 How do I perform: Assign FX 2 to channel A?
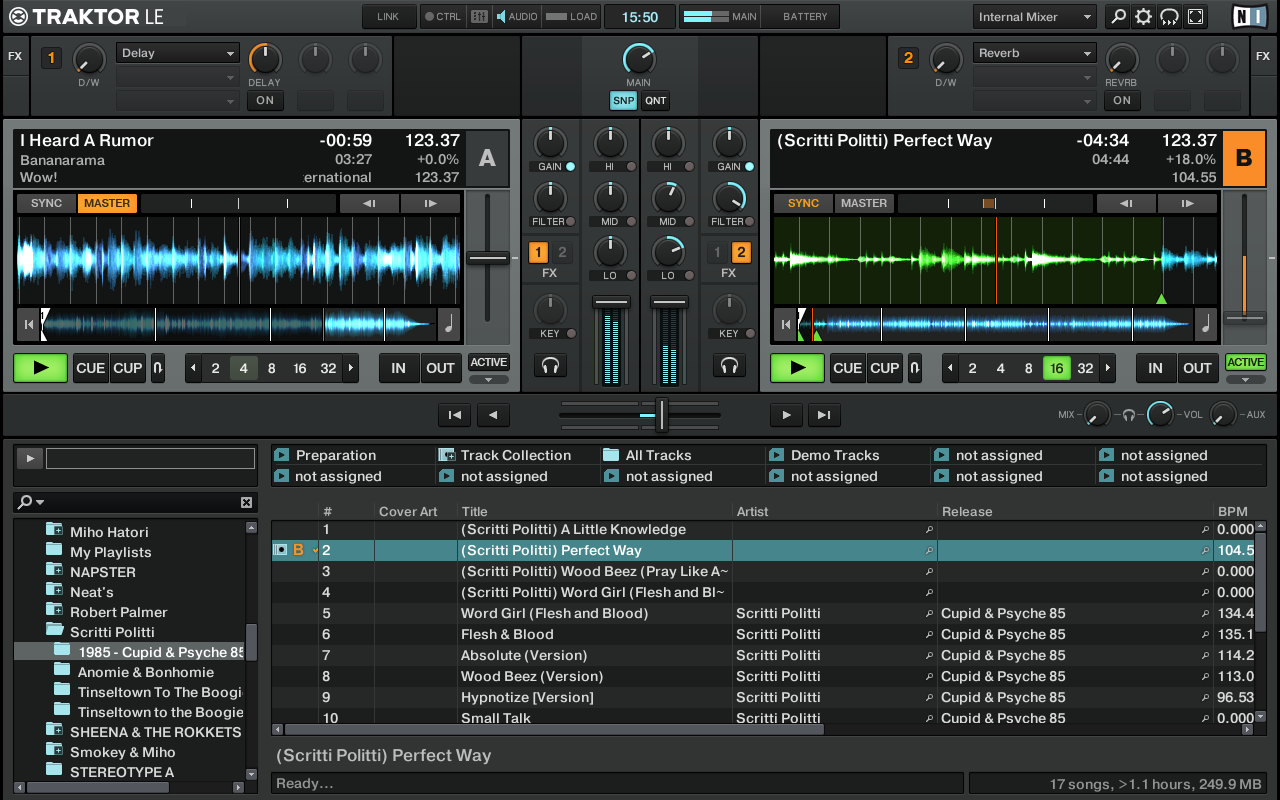(x=562, y=252)
